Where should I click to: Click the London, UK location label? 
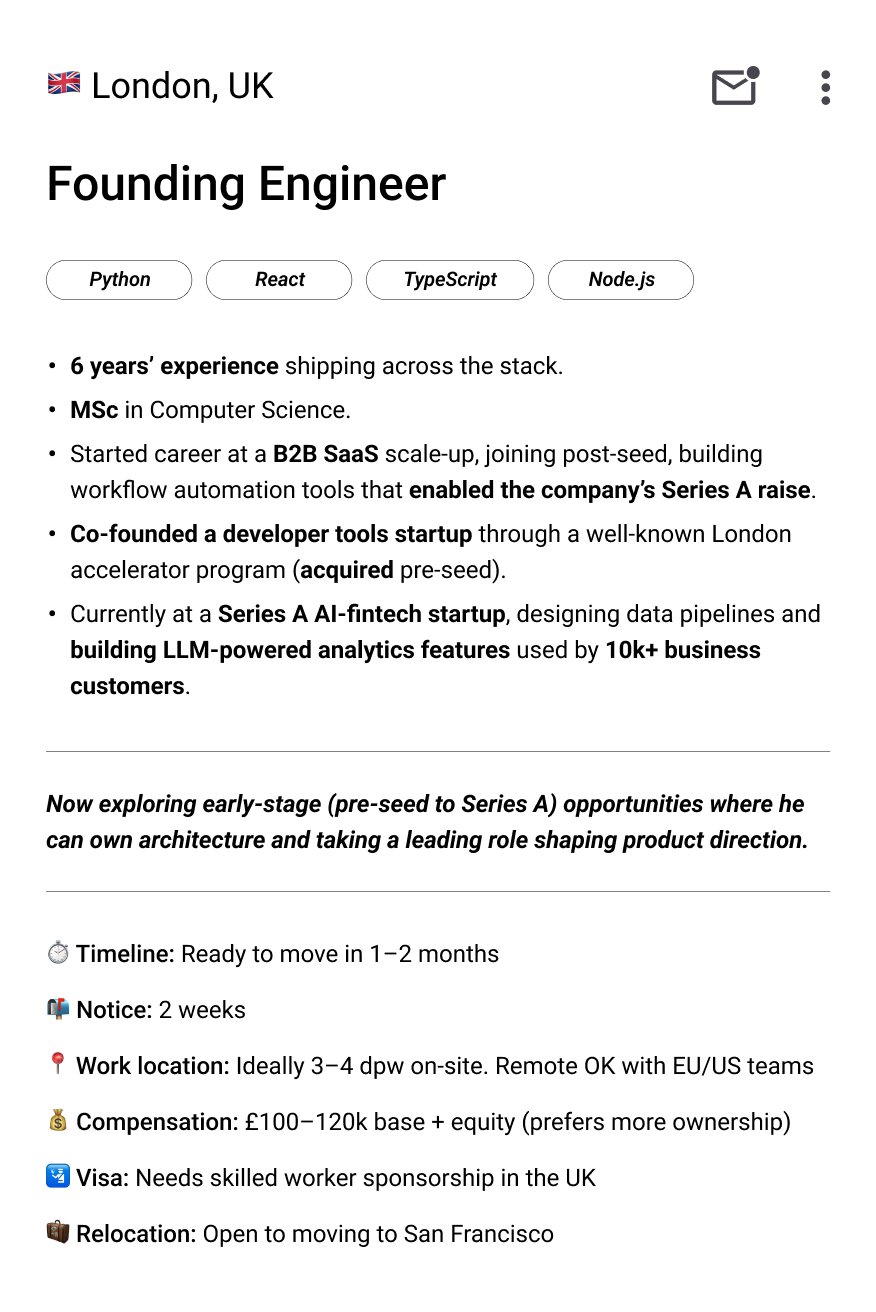coord(182,86)
